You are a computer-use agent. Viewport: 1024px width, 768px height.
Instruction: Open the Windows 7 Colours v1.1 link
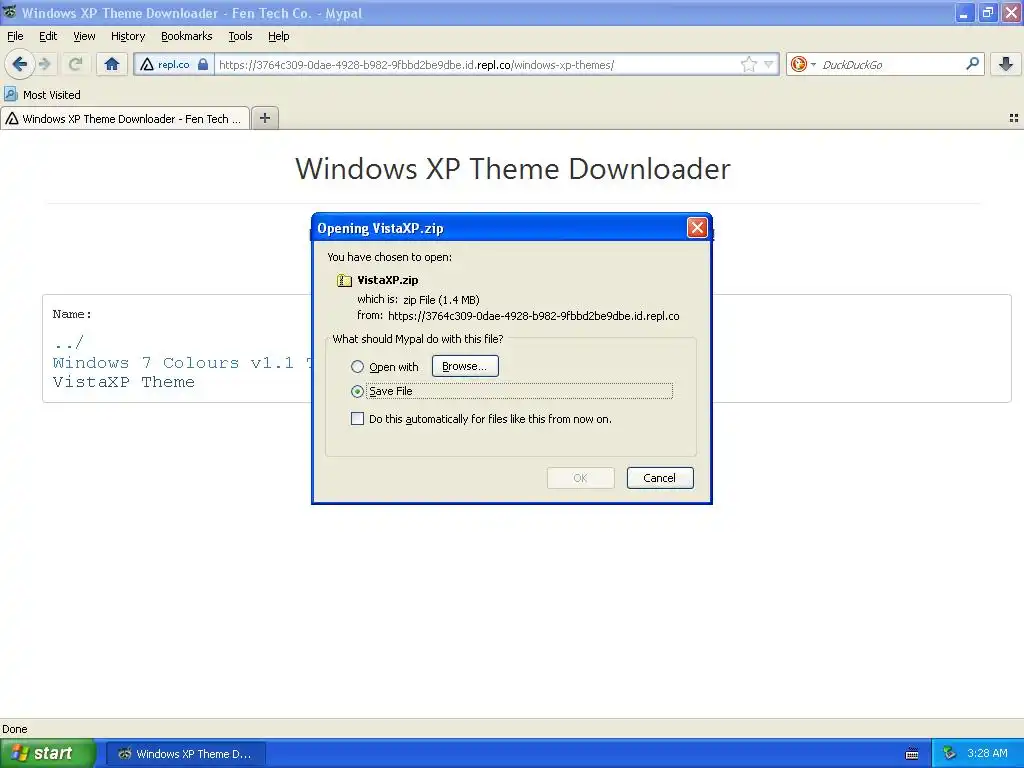182,362
